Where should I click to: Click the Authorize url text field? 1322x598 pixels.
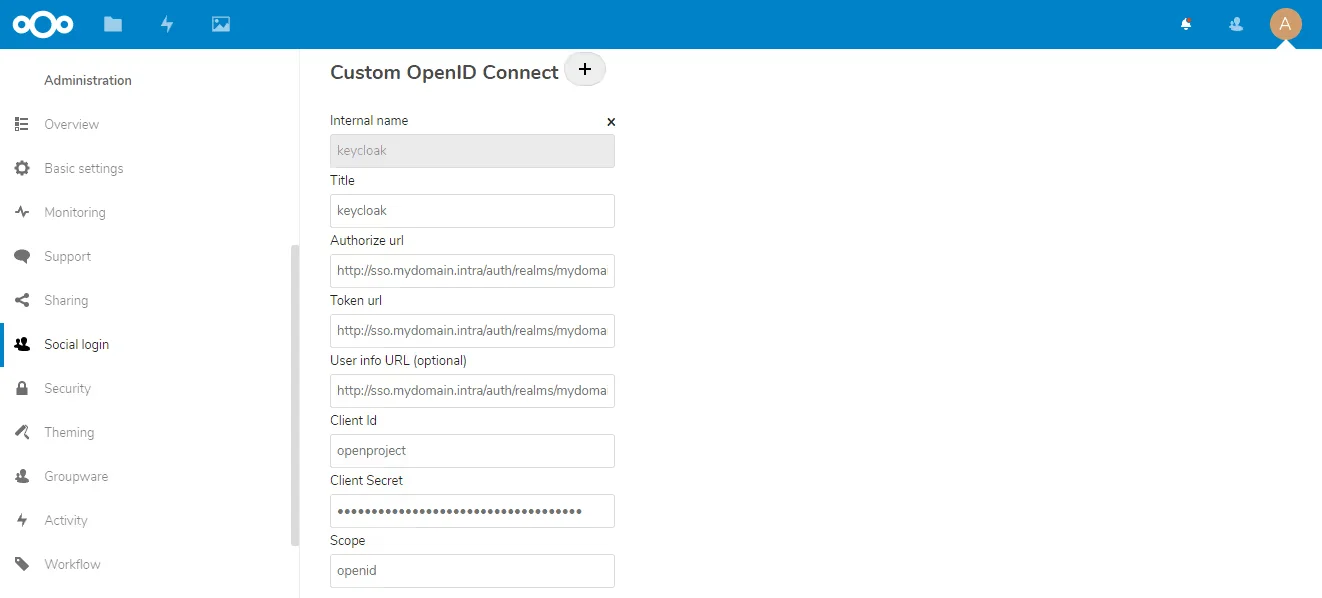pyautogui.click(x=472, y=271)
